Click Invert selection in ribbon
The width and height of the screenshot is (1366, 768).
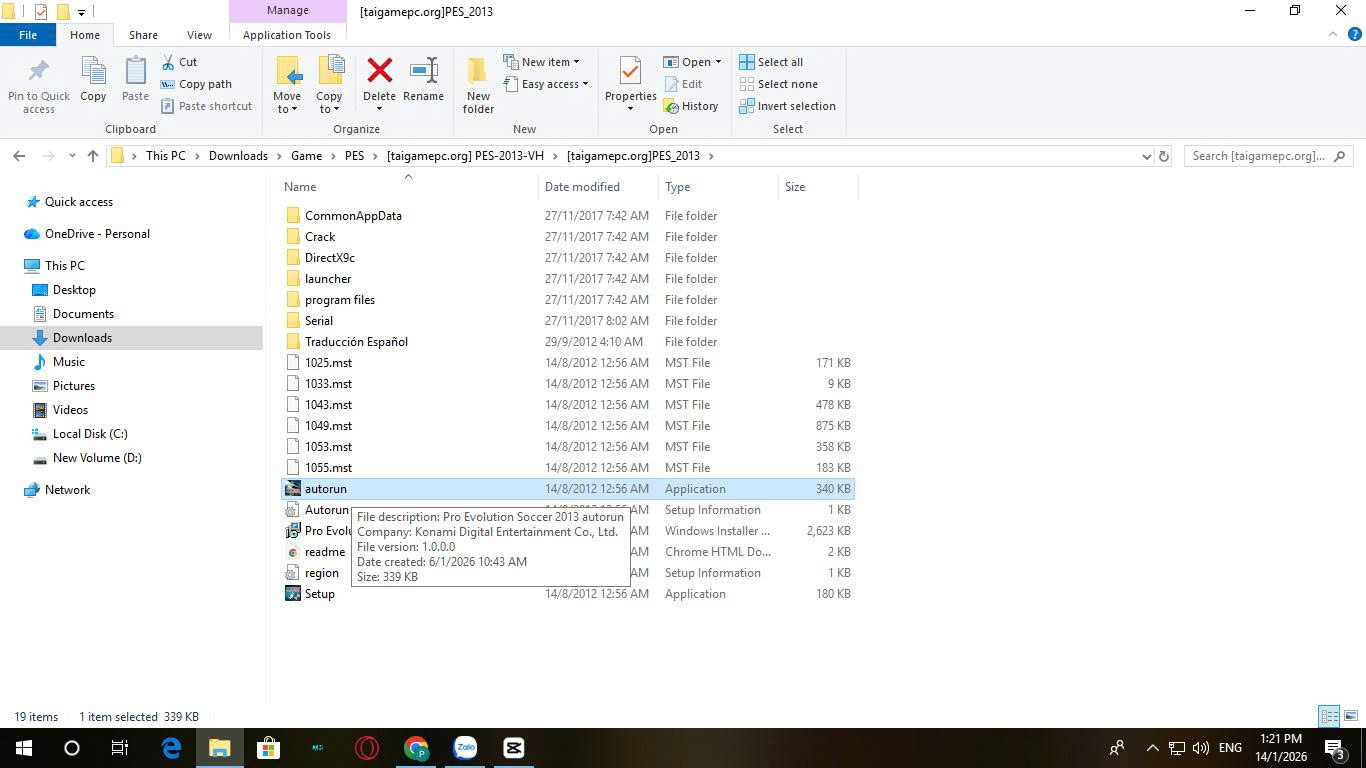click(x=787, y=106)
